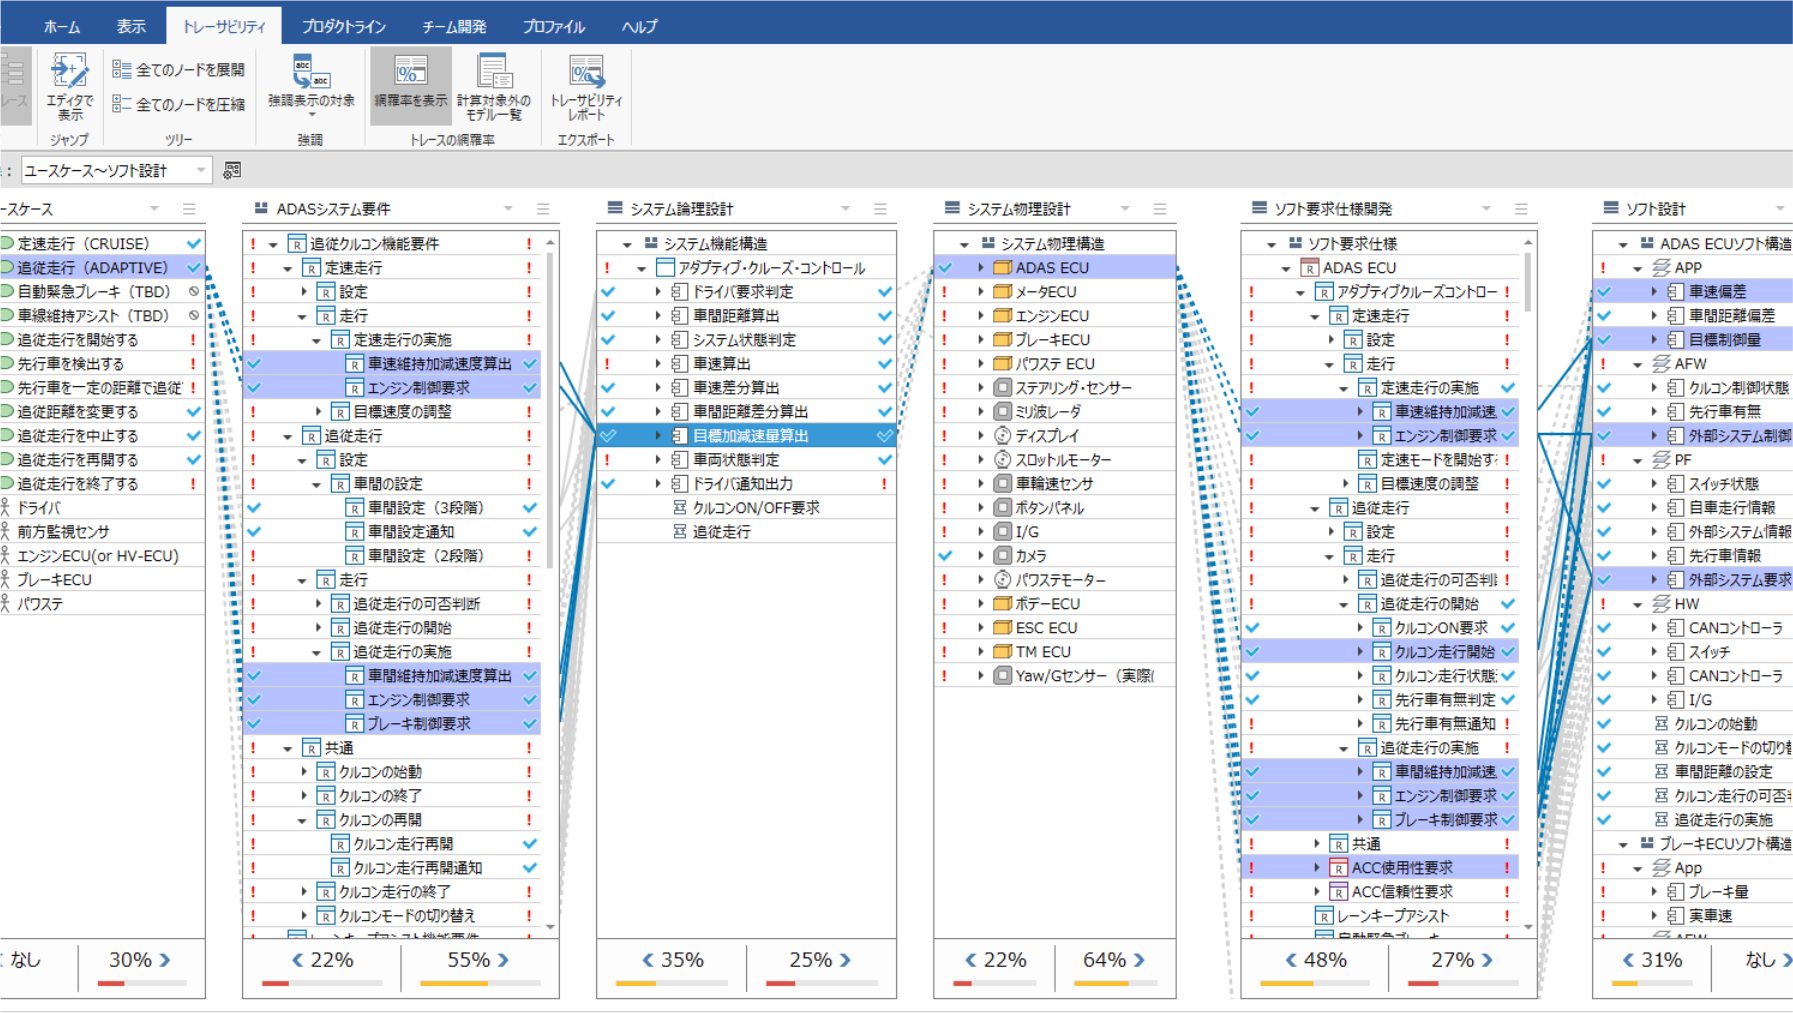Open the システム物理設計 column dropdown arrow

(1125, 209)
